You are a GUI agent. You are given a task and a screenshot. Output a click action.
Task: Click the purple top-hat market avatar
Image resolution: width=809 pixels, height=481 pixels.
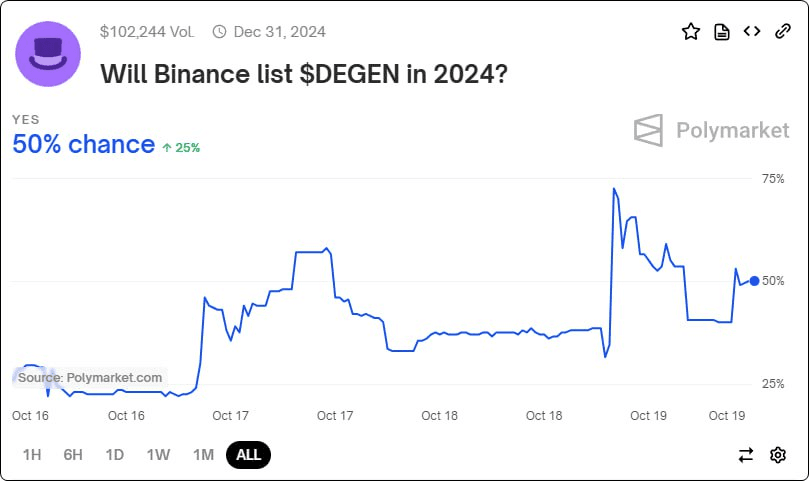(x=49, y=54)
